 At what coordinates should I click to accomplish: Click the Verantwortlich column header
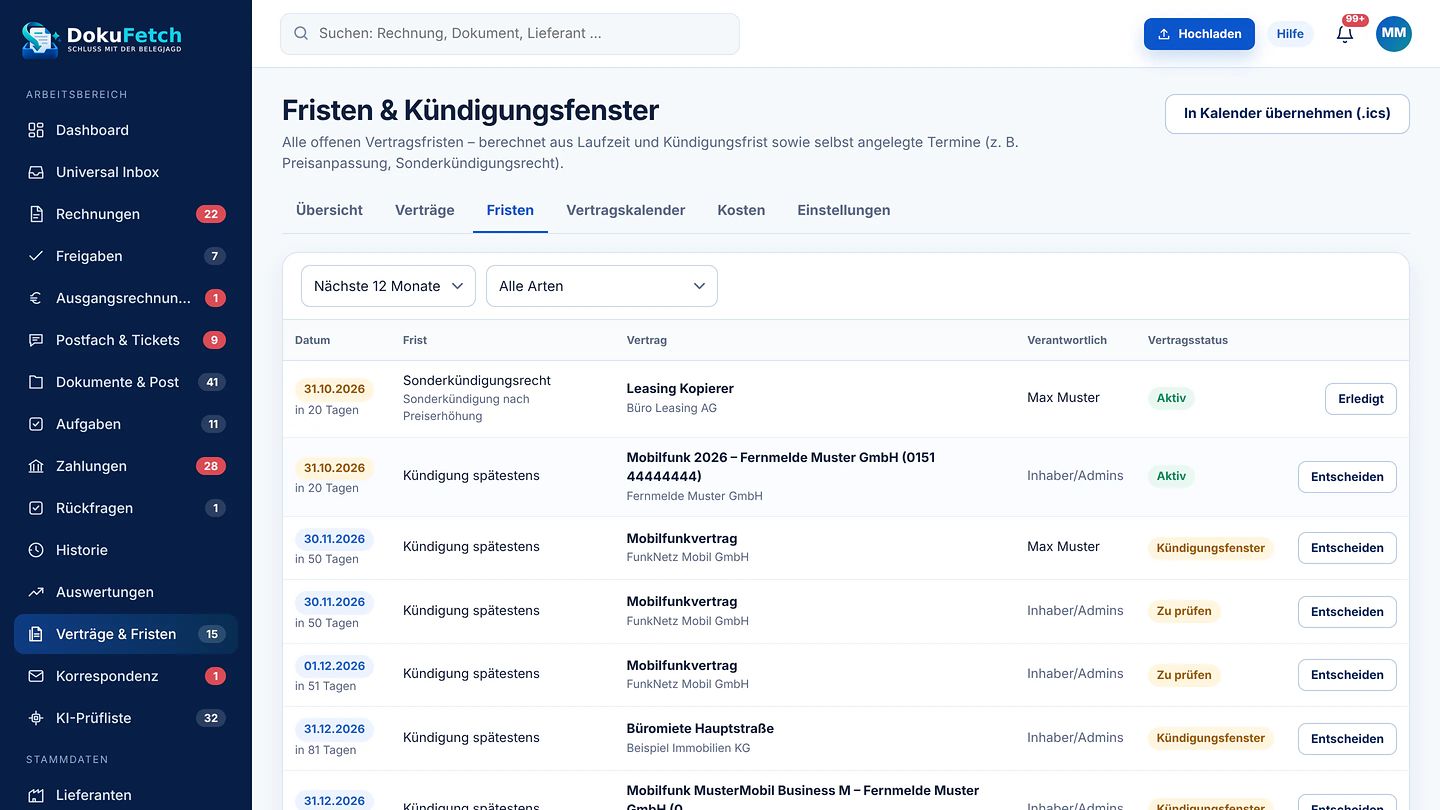point(1067,340)
